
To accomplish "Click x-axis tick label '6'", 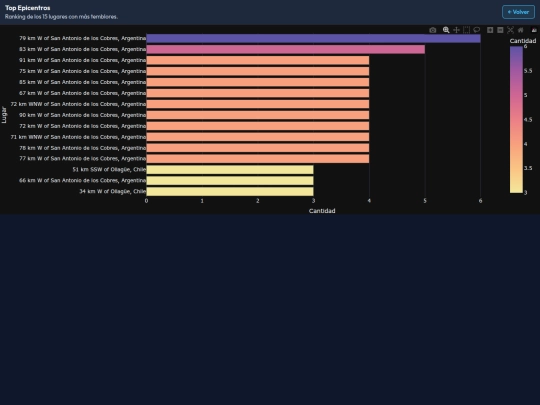I will [x=480, y=201].
